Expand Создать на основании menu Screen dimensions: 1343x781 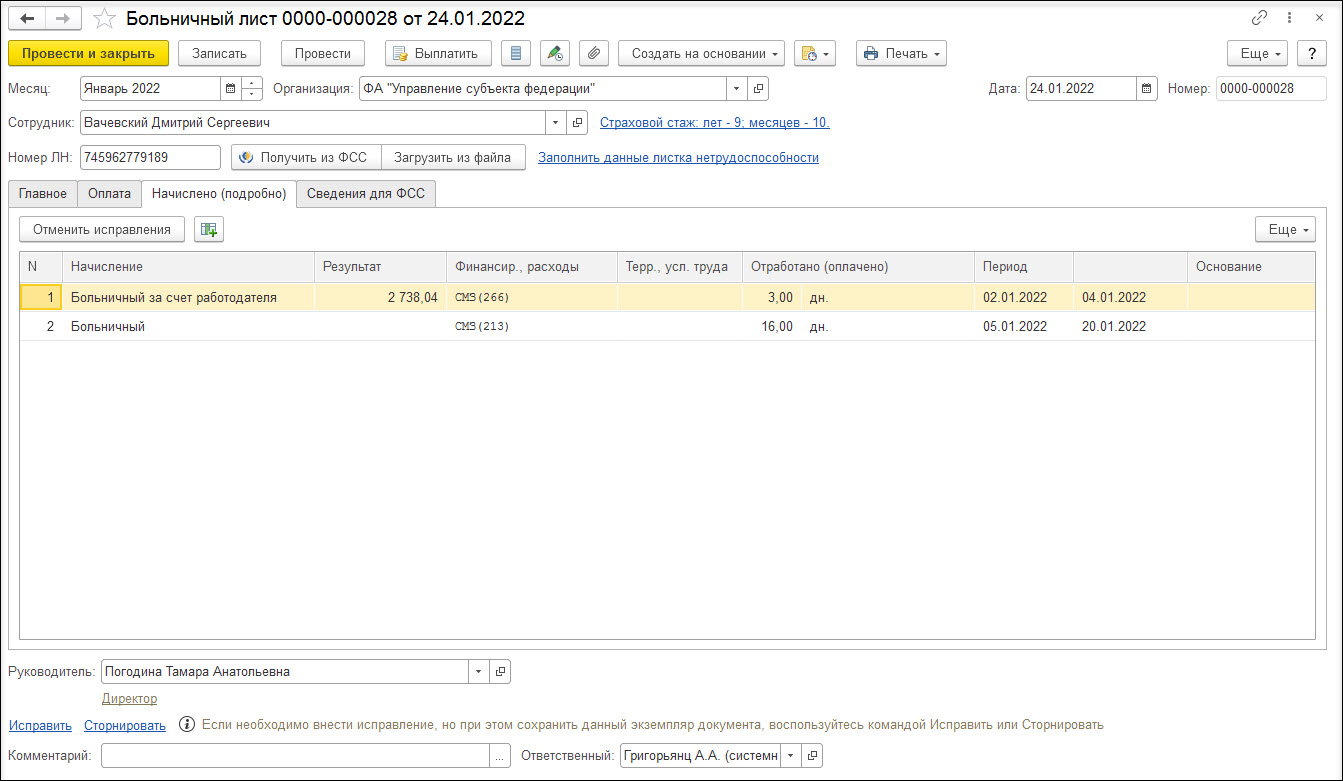(701, 53)
